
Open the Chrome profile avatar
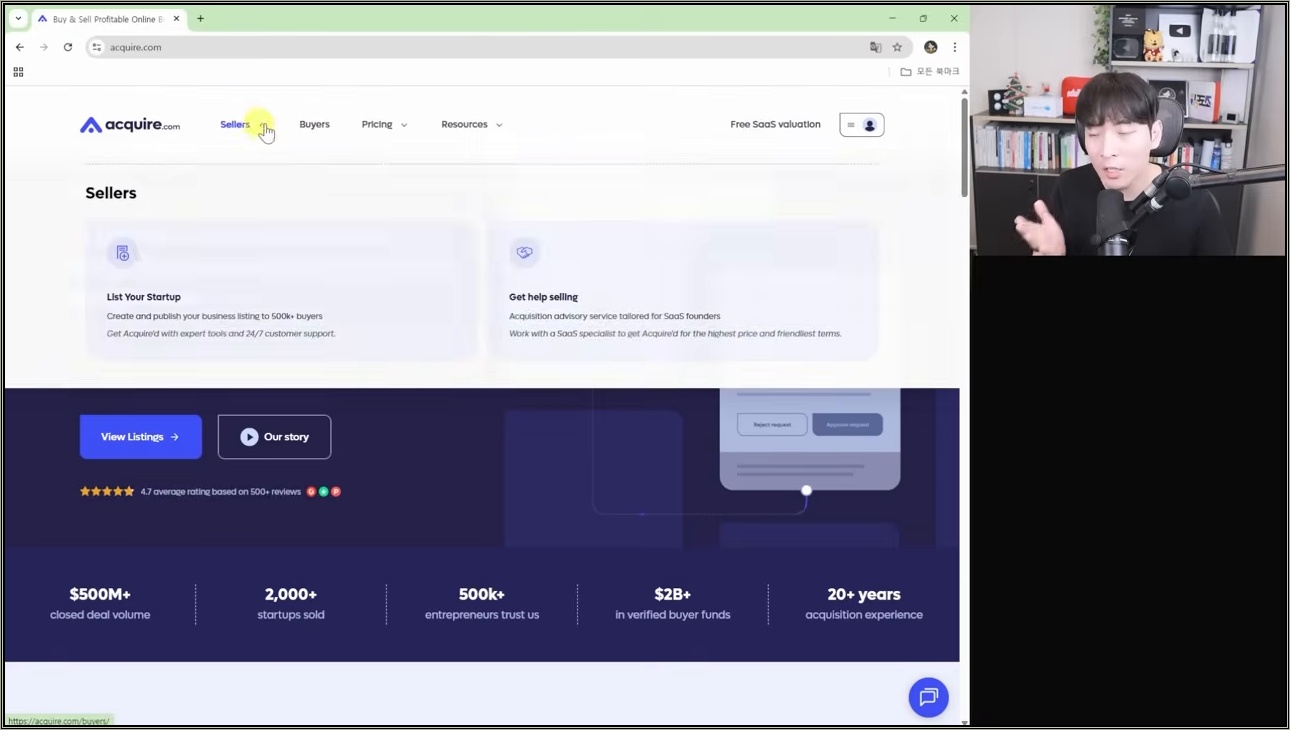pos(931,47)
